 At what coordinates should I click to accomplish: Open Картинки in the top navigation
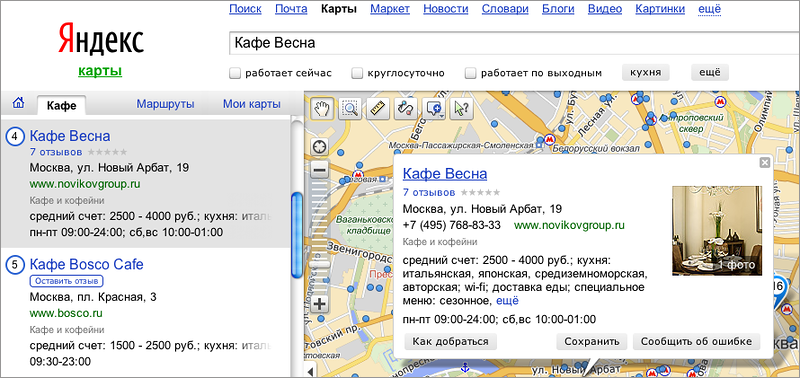[660, 9]
